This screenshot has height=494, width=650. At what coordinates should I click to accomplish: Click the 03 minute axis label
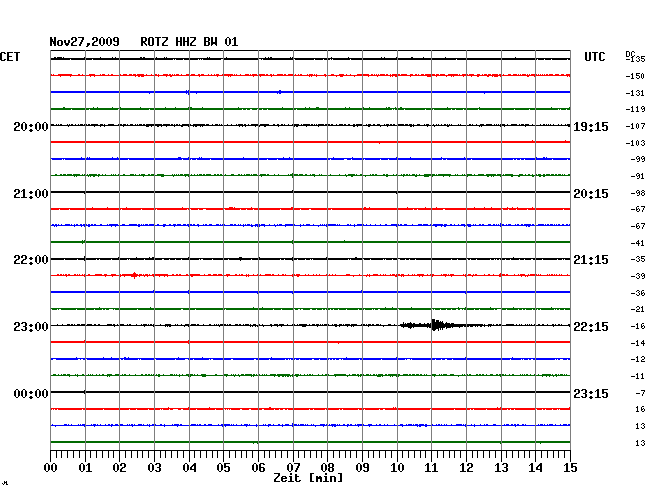(154, 468)
